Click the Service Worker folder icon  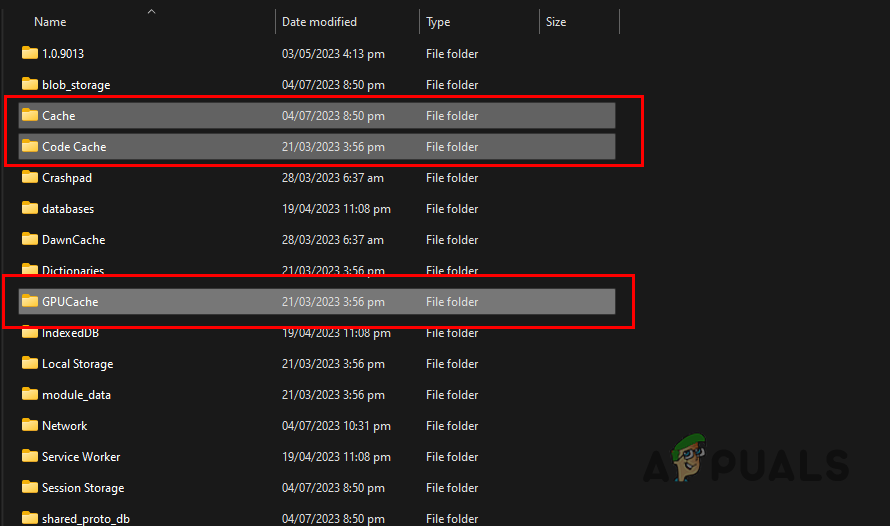pos(30,456)
